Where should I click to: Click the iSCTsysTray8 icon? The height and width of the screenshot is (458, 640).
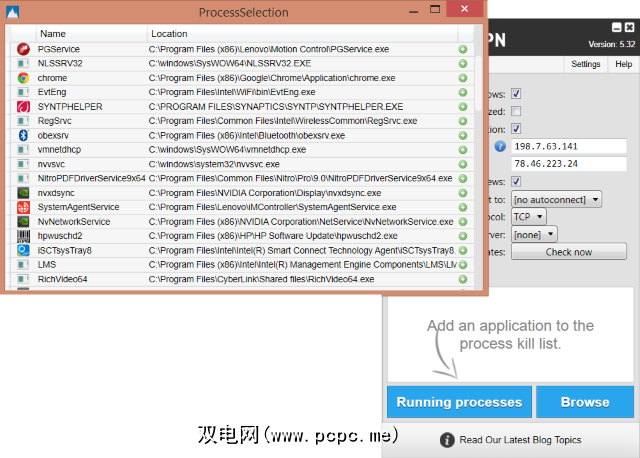coord(23,250)
